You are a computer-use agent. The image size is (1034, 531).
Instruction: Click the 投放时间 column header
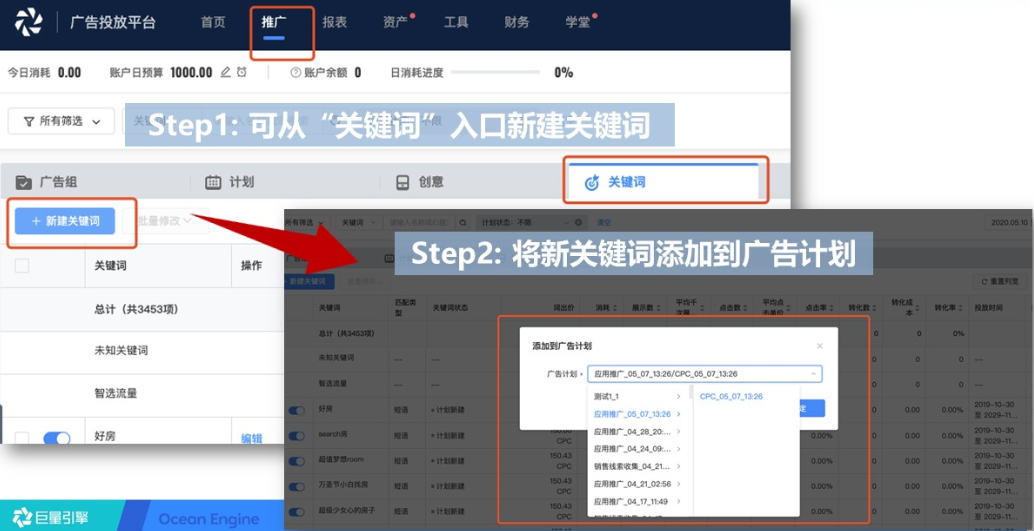[988, 307]
